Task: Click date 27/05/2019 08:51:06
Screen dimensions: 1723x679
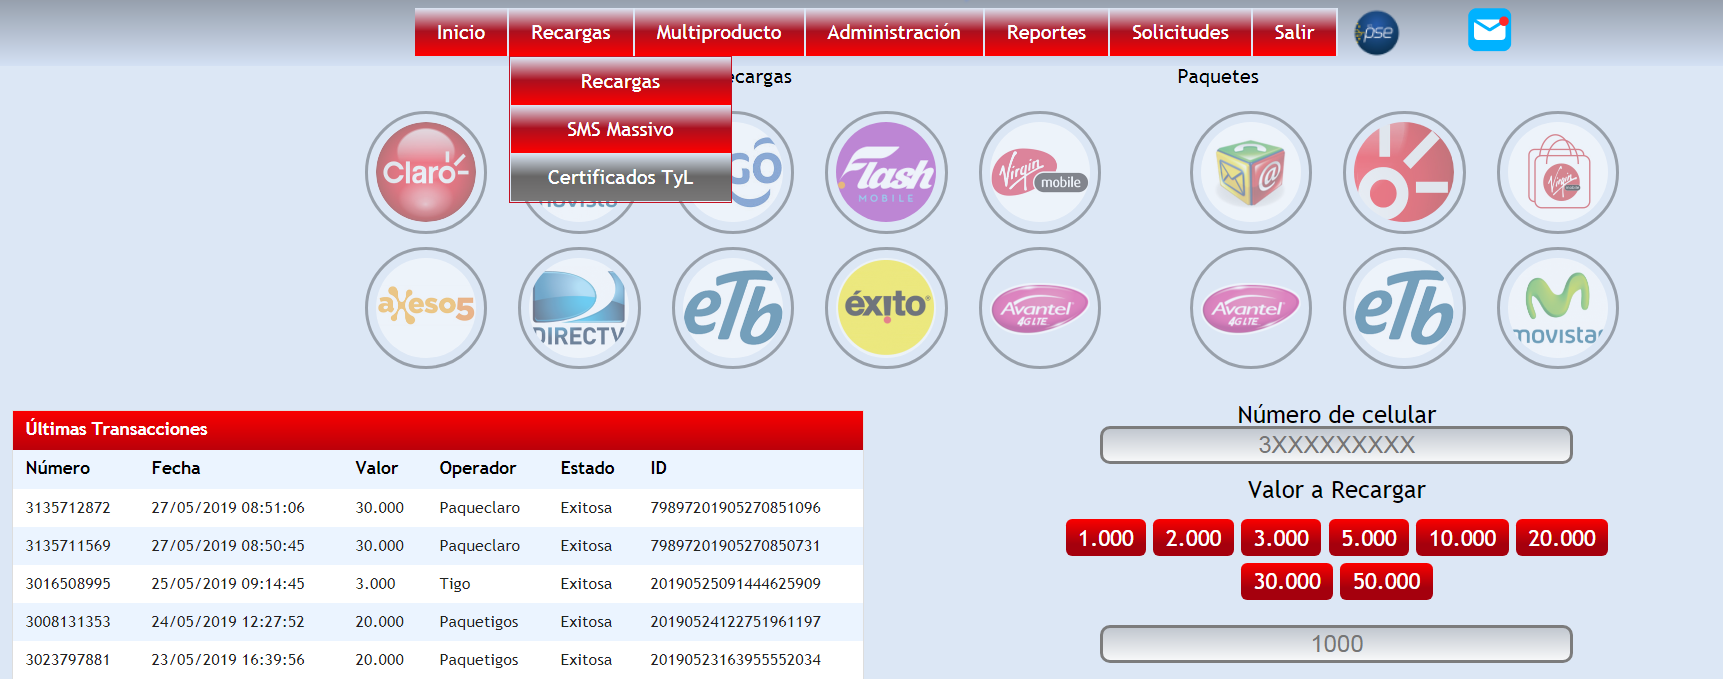Action: (x=228, y=508)
